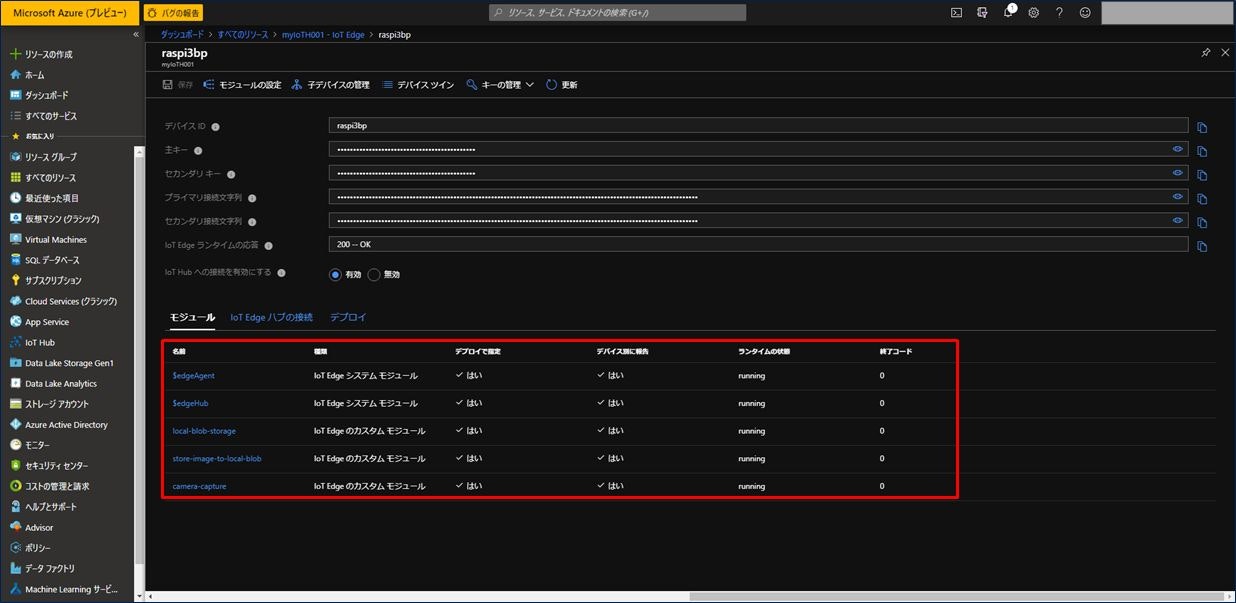
Task: Pin the raspi3bp blade
Action: pos(1206,52)
